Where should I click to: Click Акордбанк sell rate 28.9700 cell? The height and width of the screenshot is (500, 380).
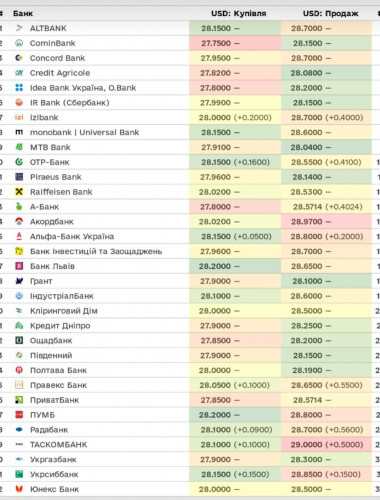pyautogui.click(x=326, y=221)
